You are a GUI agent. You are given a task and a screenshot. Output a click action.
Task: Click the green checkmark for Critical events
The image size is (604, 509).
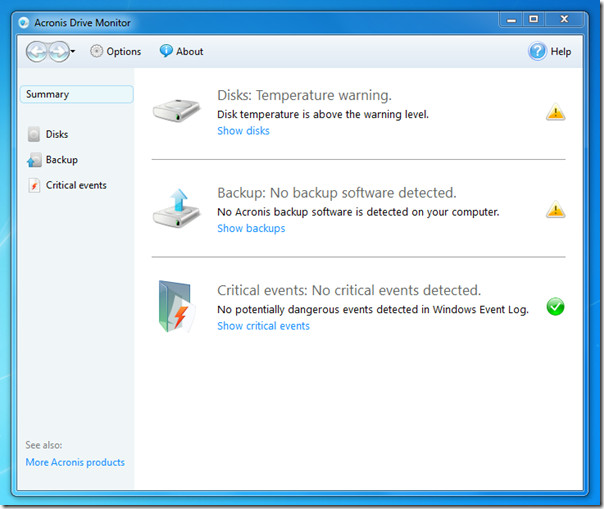click(555, 307)
